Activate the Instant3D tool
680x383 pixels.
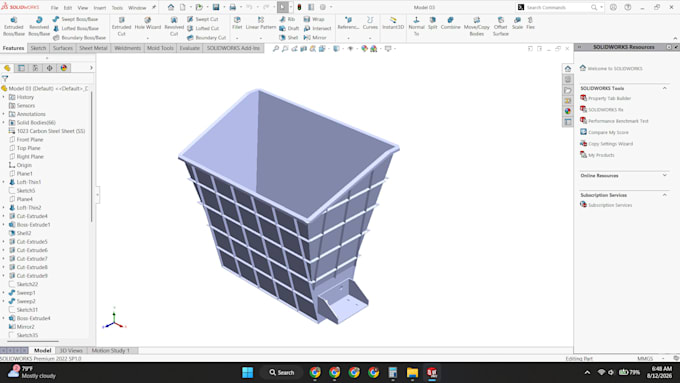tap(393, 23)
